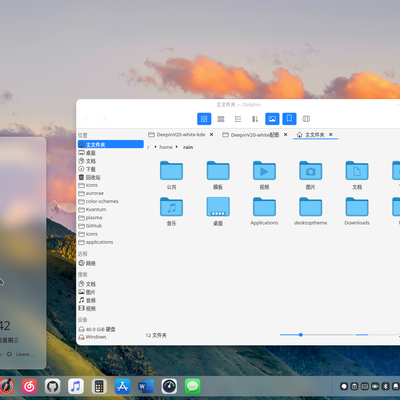
Task: Go back with the left arrow
Action: point(86,119)
